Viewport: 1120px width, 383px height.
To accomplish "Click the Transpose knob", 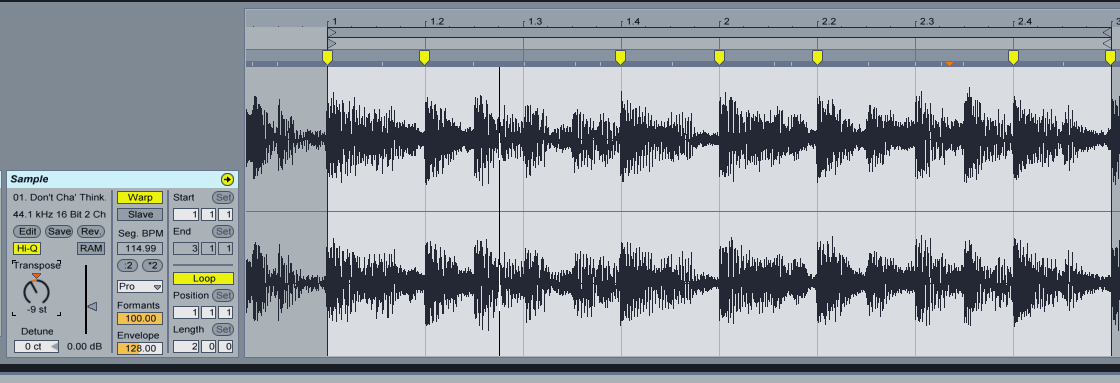I will coord(36,290).
